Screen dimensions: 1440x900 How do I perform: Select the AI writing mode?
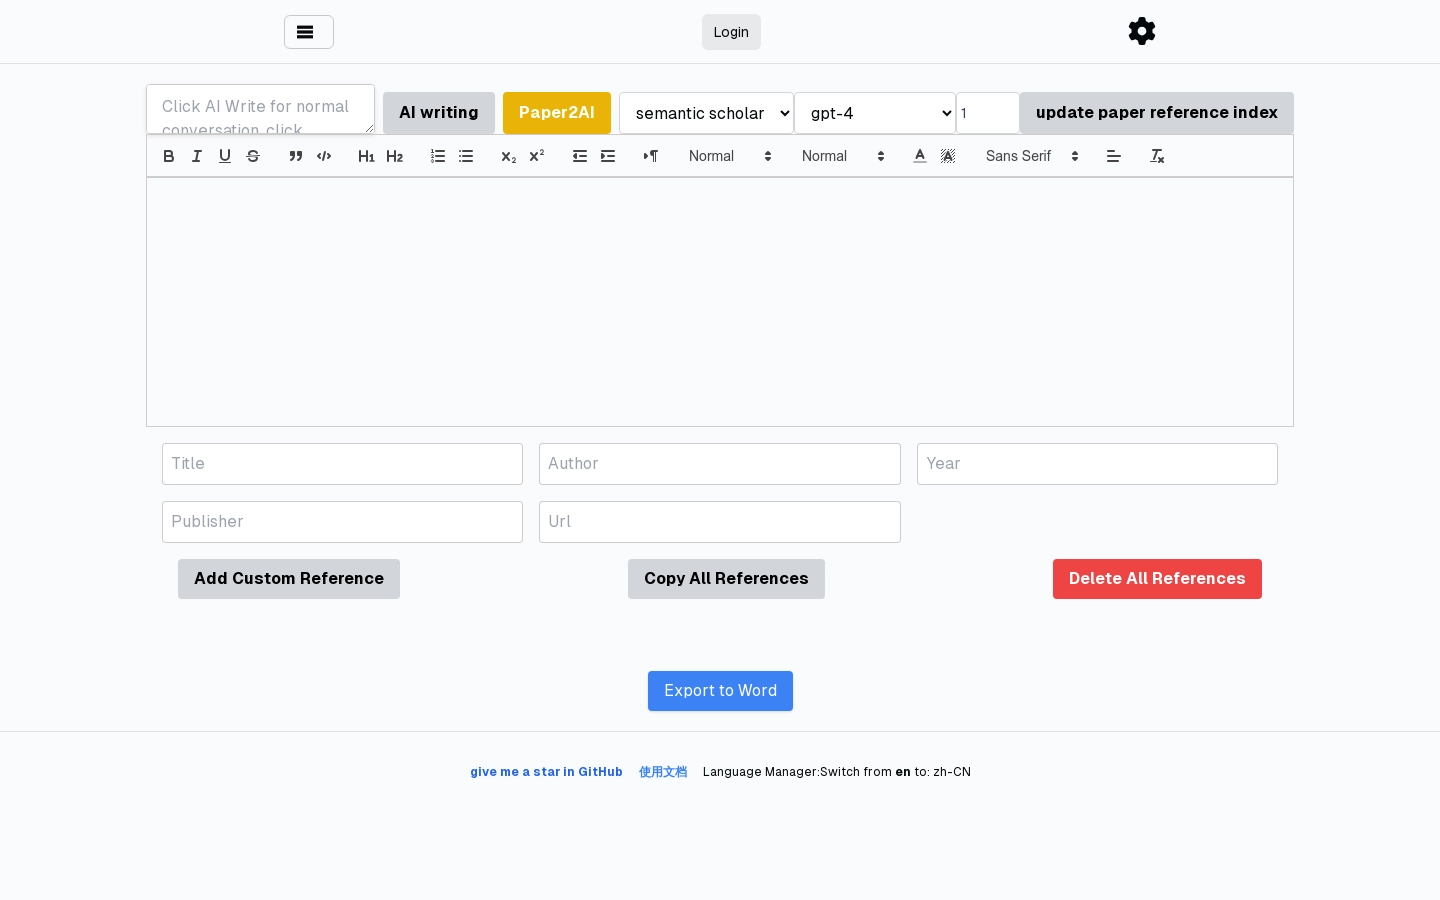coord(439,113)
